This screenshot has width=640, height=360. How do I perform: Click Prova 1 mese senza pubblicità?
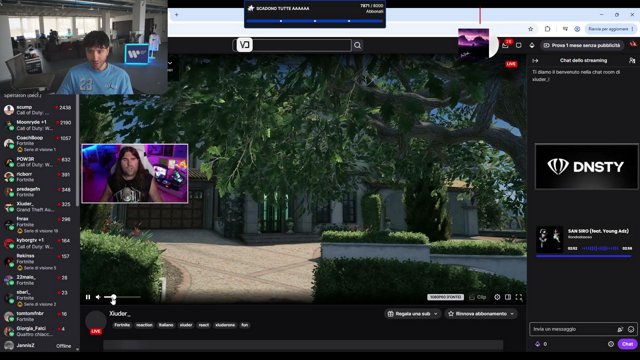(582, 45)
